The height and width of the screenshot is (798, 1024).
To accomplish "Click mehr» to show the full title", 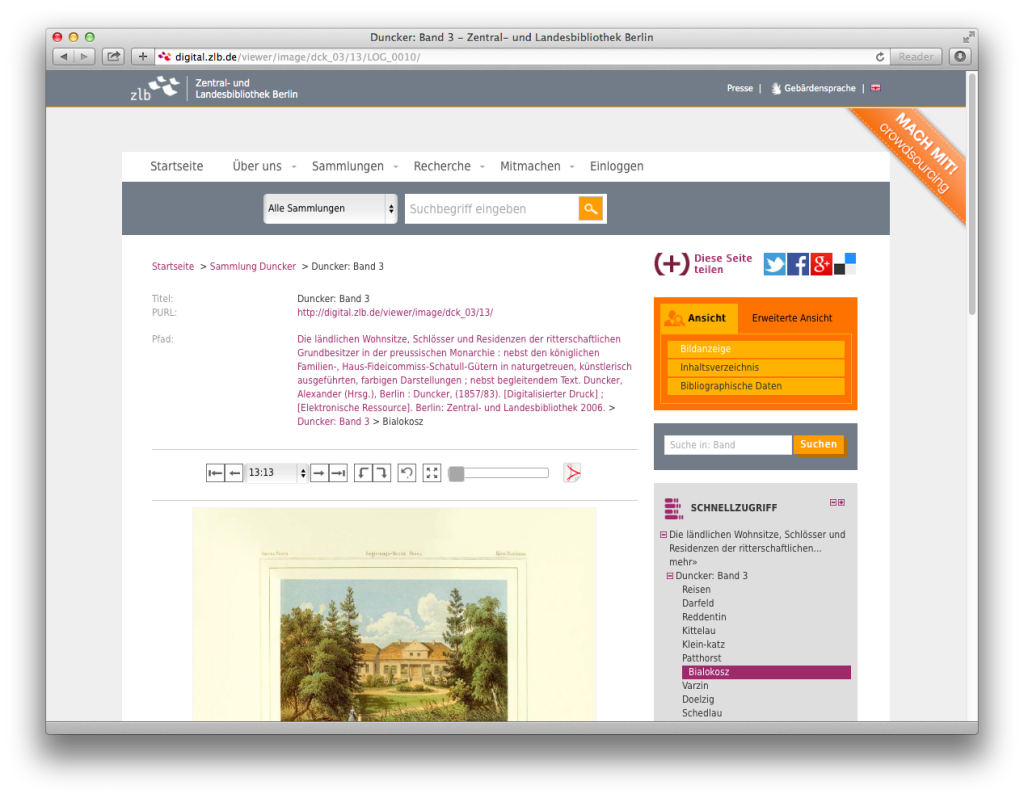I will 683,562.
